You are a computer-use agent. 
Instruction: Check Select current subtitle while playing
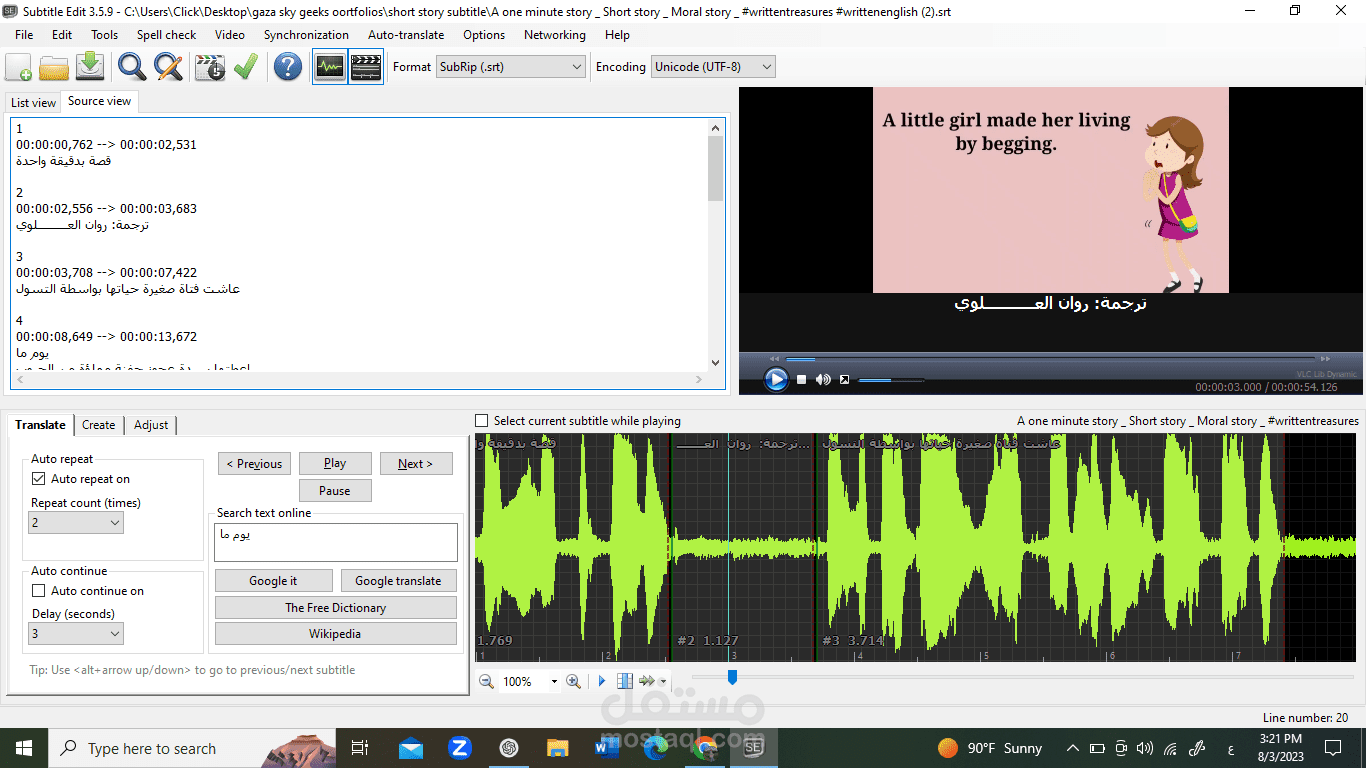(x=482, y=421)
